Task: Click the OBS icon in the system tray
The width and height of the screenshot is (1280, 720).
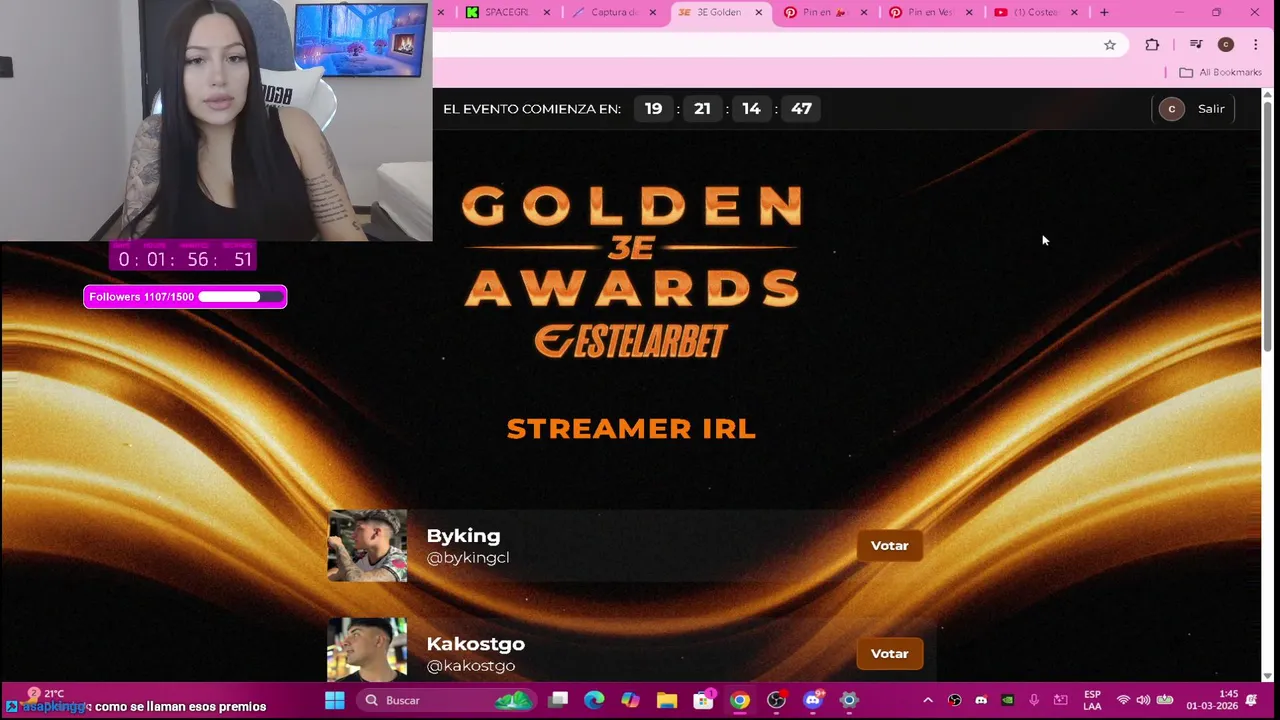Action: (954, 700)
